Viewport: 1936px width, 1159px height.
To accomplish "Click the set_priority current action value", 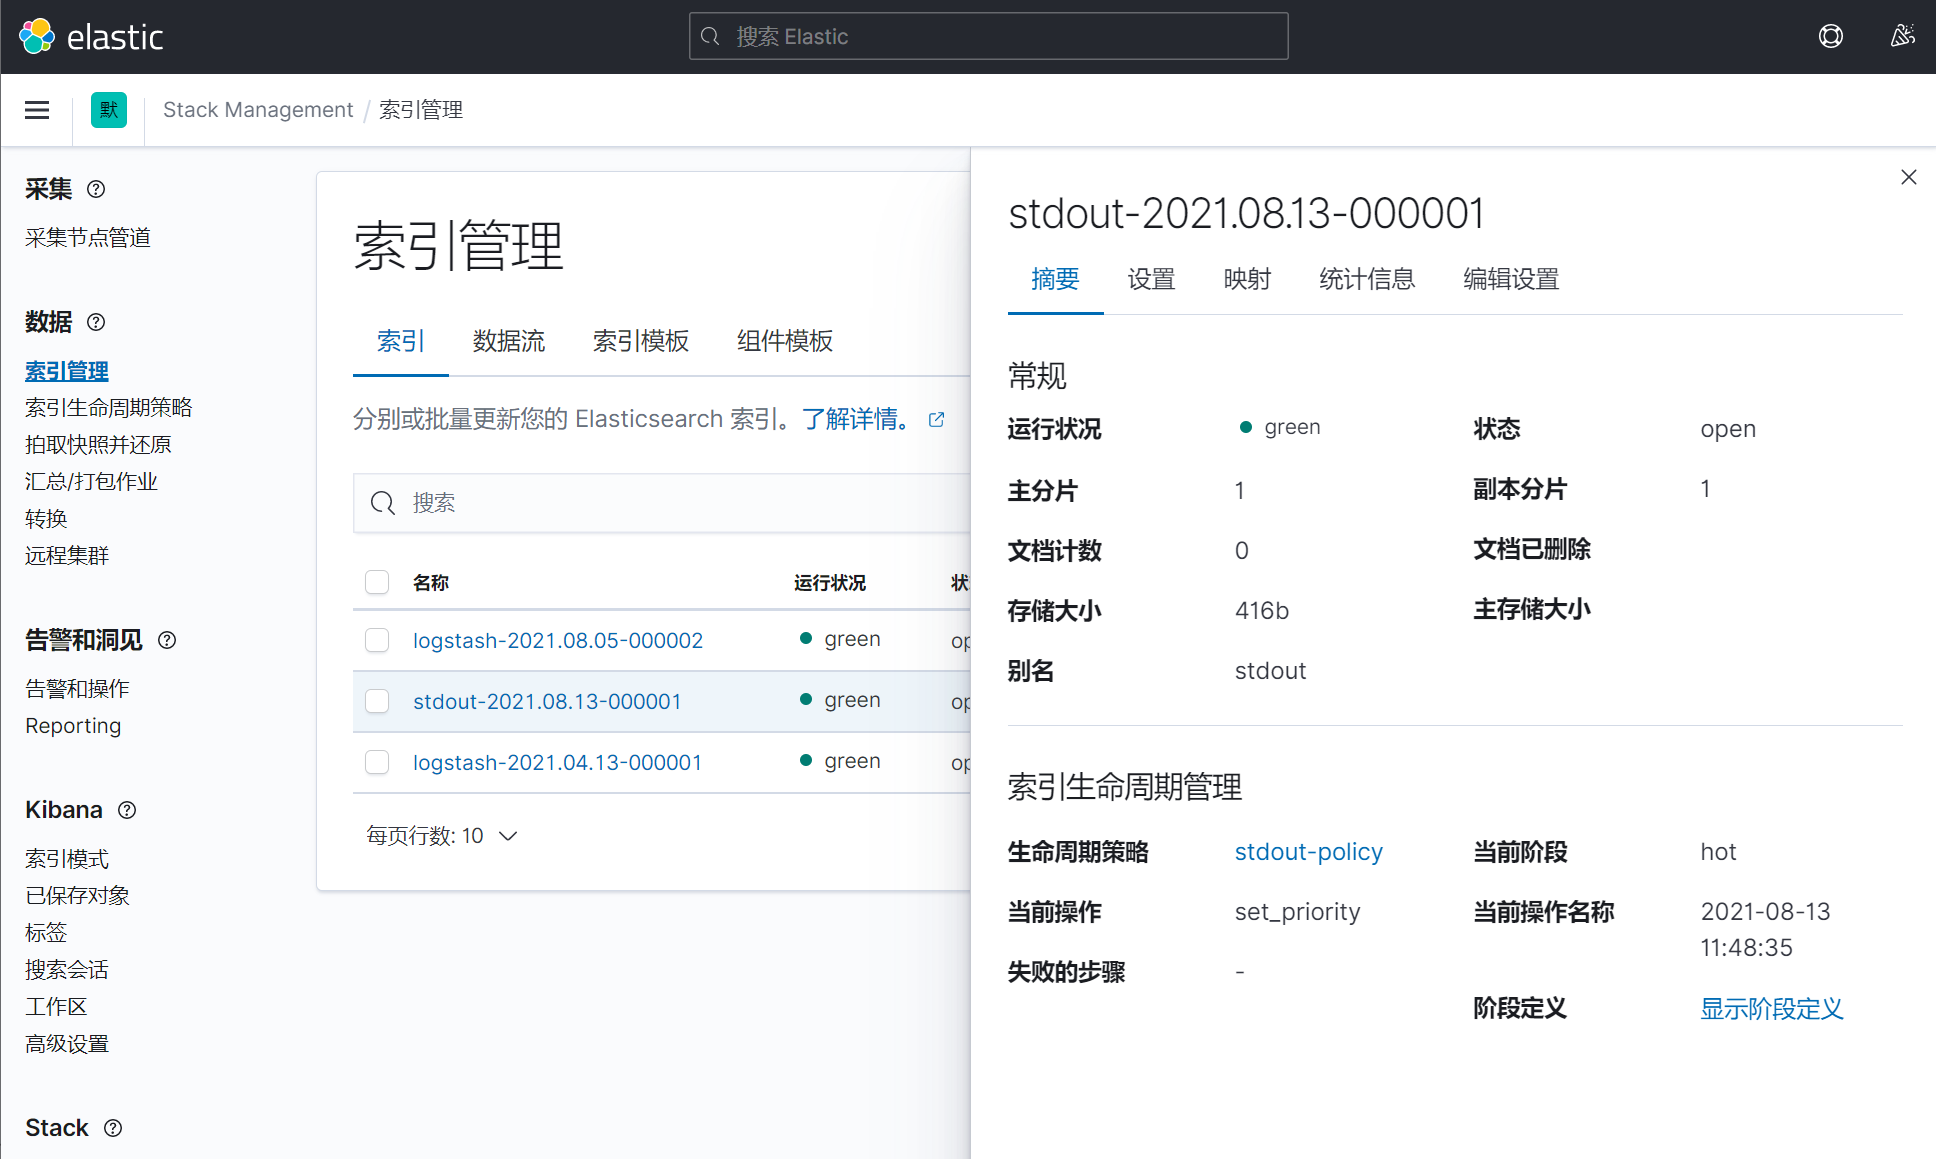I will (x=1298, y=912).
